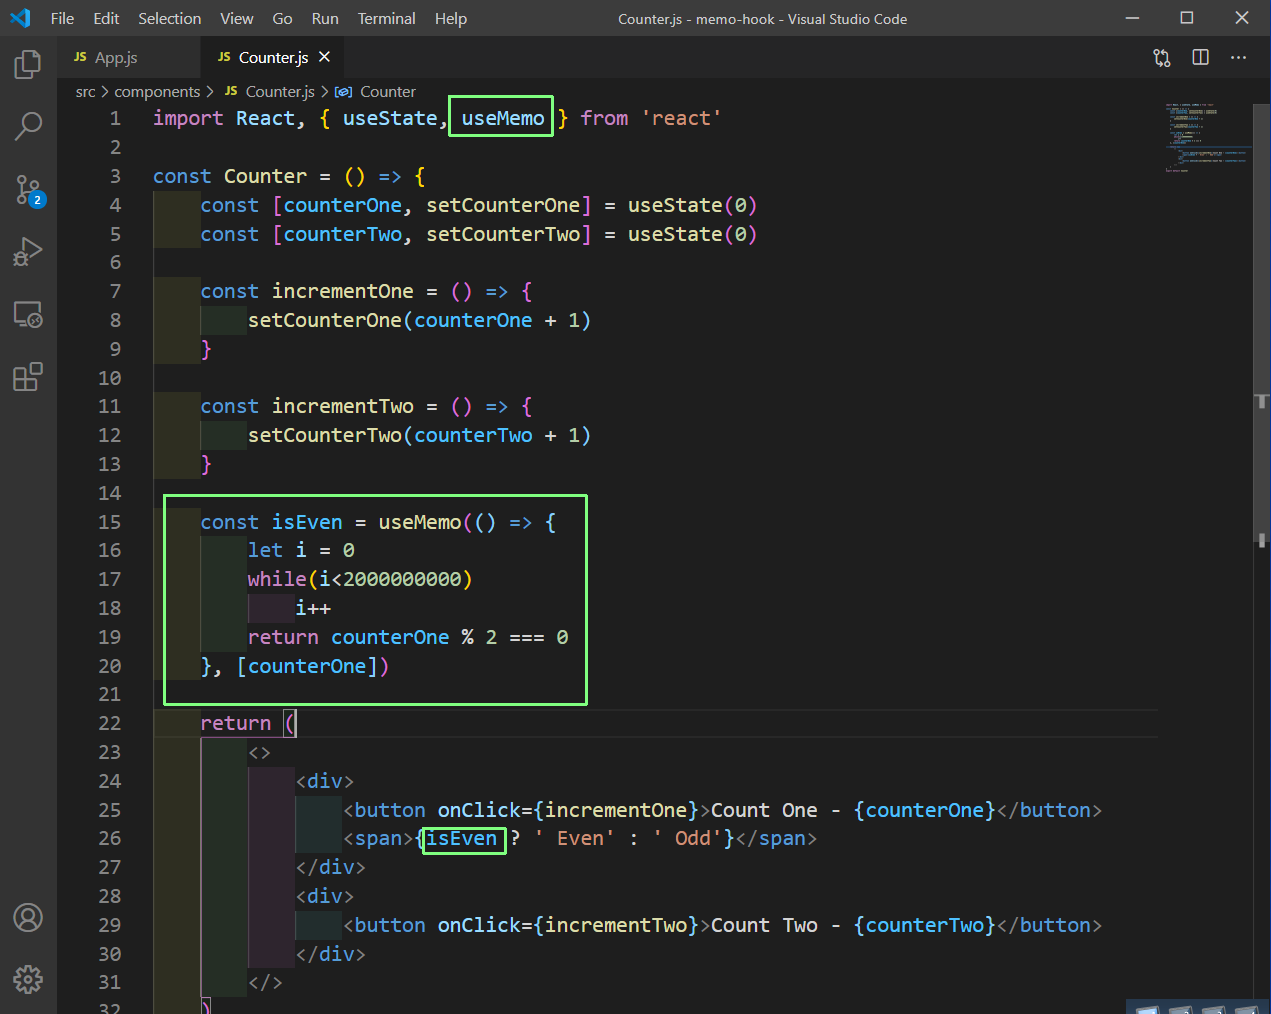
Task: Click the components breadcrumb segment
Action: click(157, 92)
